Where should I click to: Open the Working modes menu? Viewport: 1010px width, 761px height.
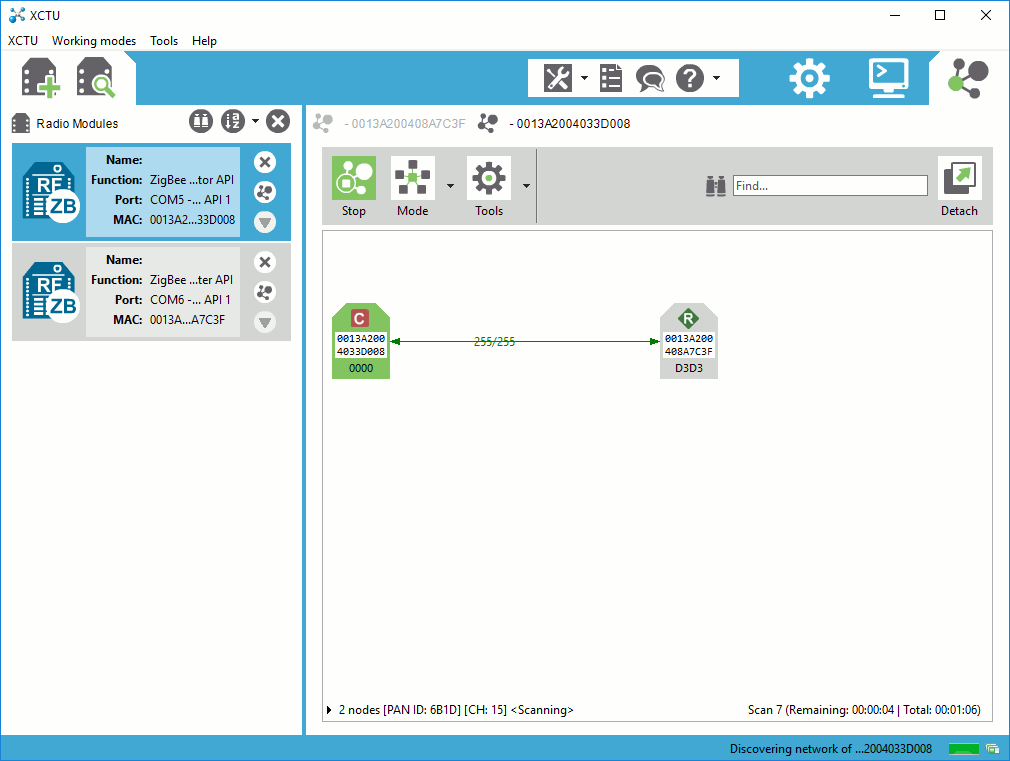[94, 41]
